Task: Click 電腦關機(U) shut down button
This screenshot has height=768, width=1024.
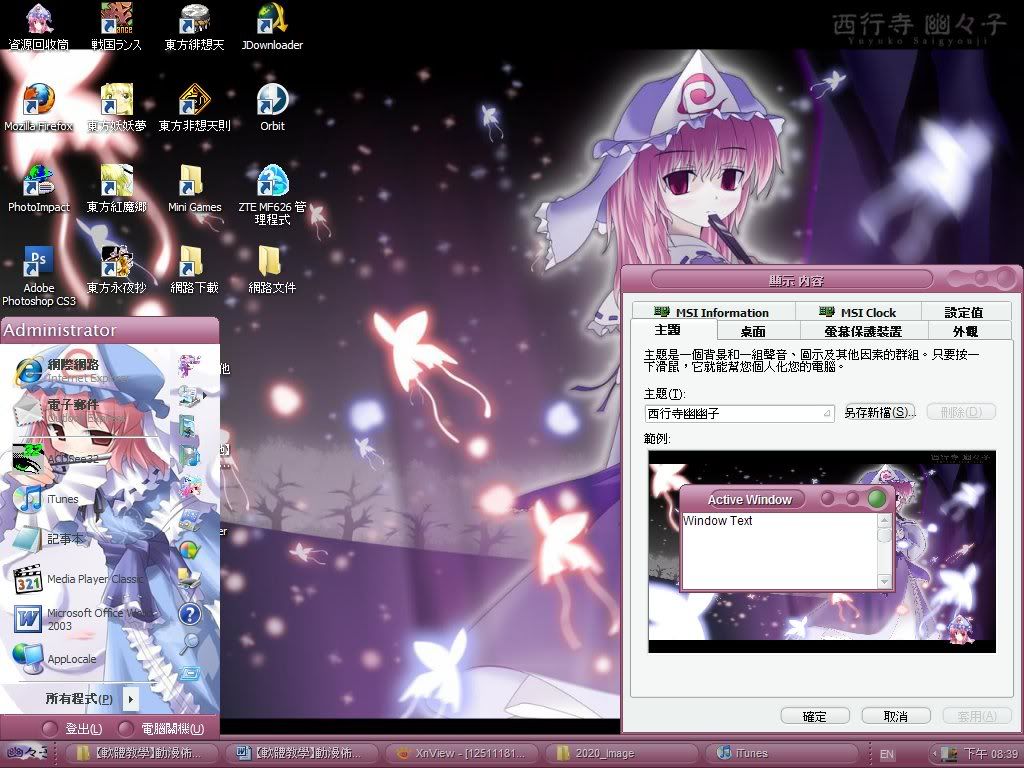Action: pyautogui.click(x=162, y=728)
